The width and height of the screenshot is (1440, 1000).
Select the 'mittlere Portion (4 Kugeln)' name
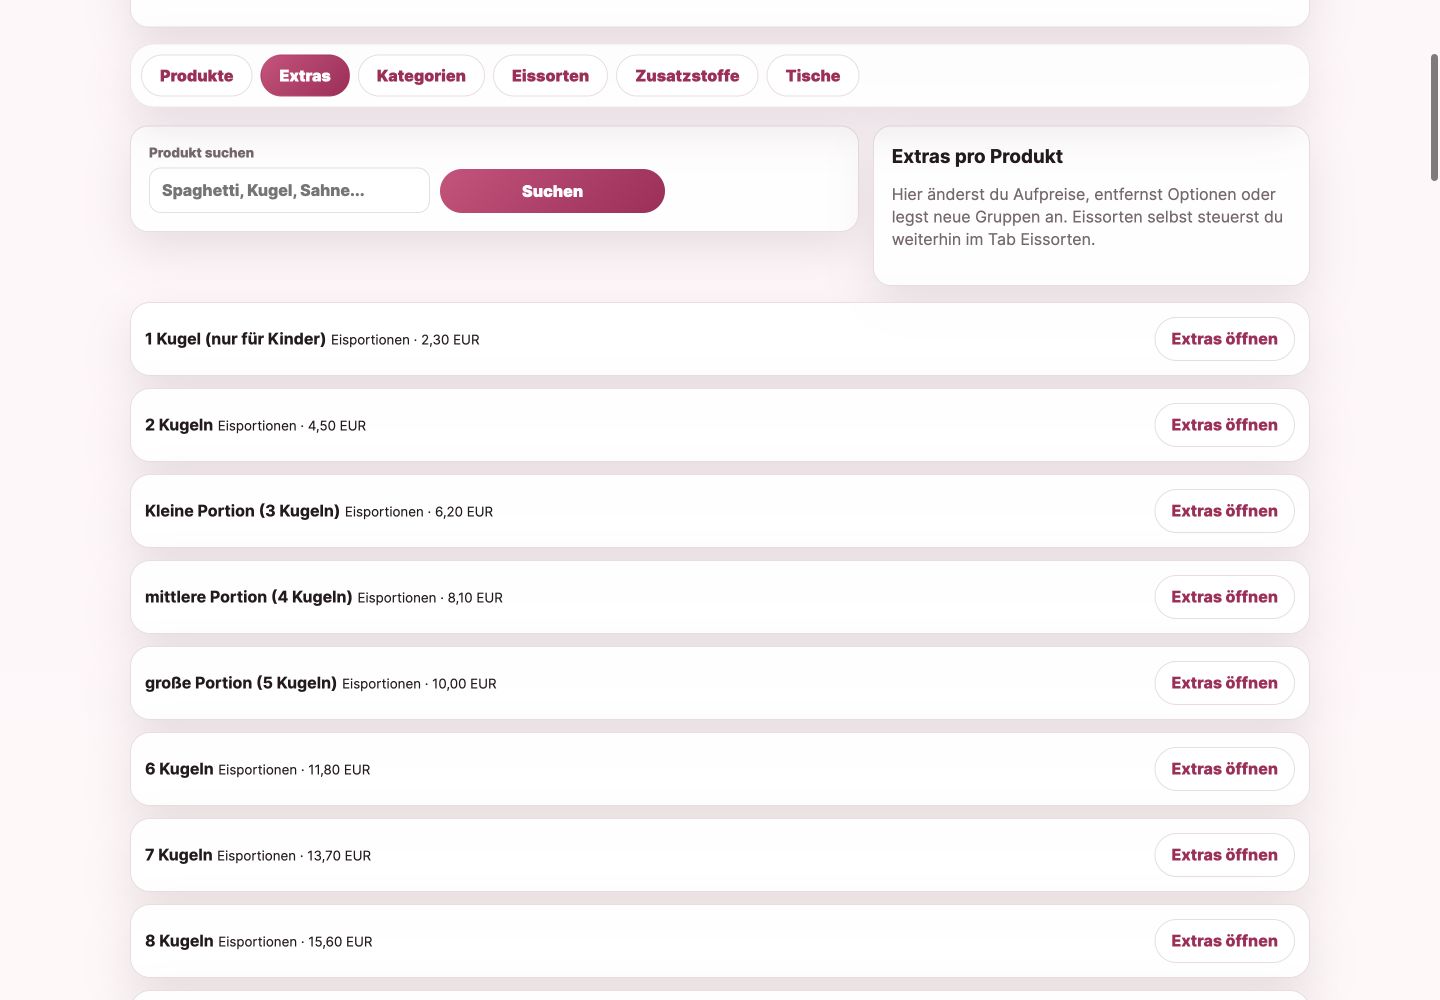pyautogui.click(x=249, y=597)
